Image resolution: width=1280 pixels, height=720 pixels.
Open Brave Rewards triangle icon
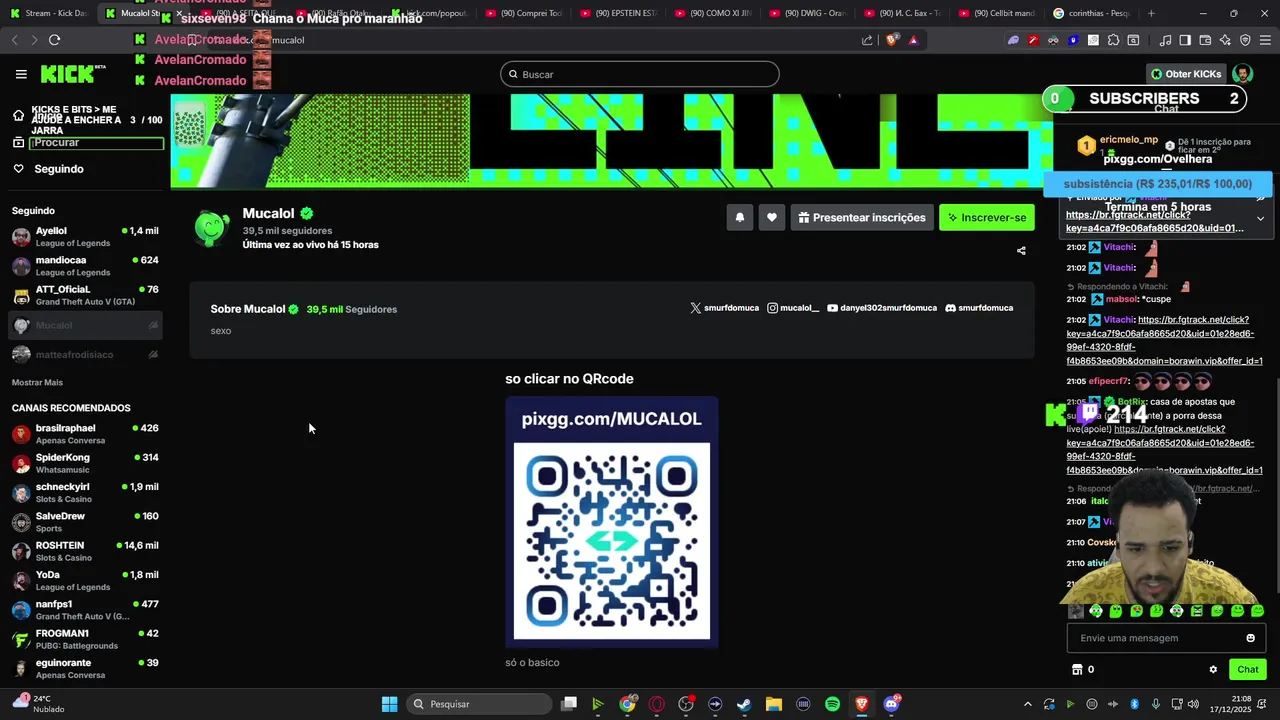tap(913, 40)
